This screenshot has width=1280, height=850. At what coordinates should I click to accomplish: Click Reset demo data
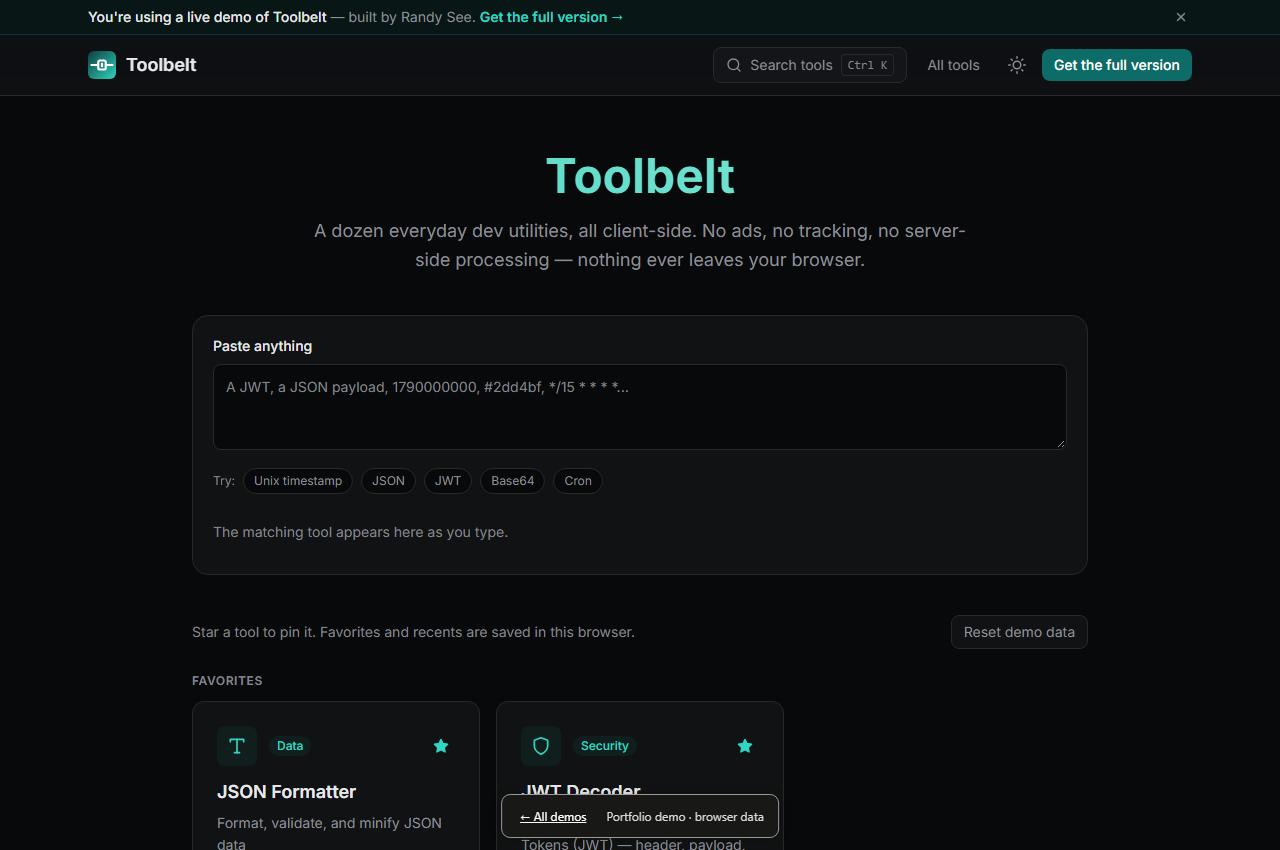pyautogui.click(x=1019, y=632)
